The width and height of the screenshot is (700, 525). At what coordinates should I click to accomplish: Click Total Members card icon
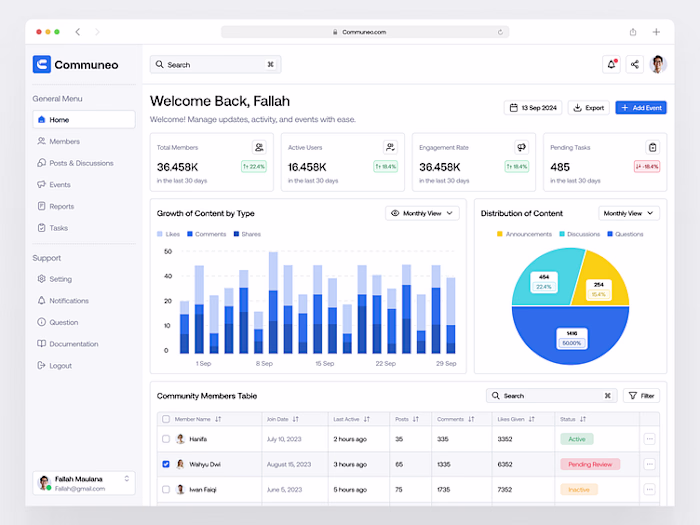click(x=258, y=147)
